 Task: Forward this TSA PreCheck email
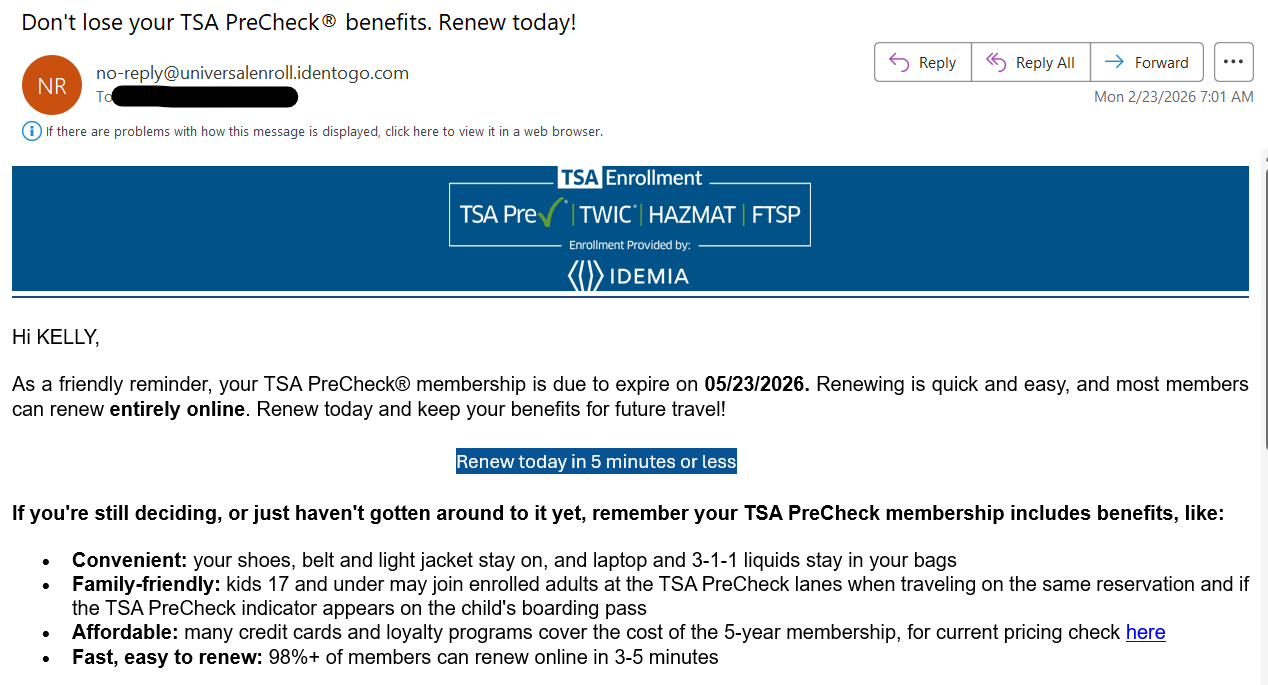(1146, 62)
